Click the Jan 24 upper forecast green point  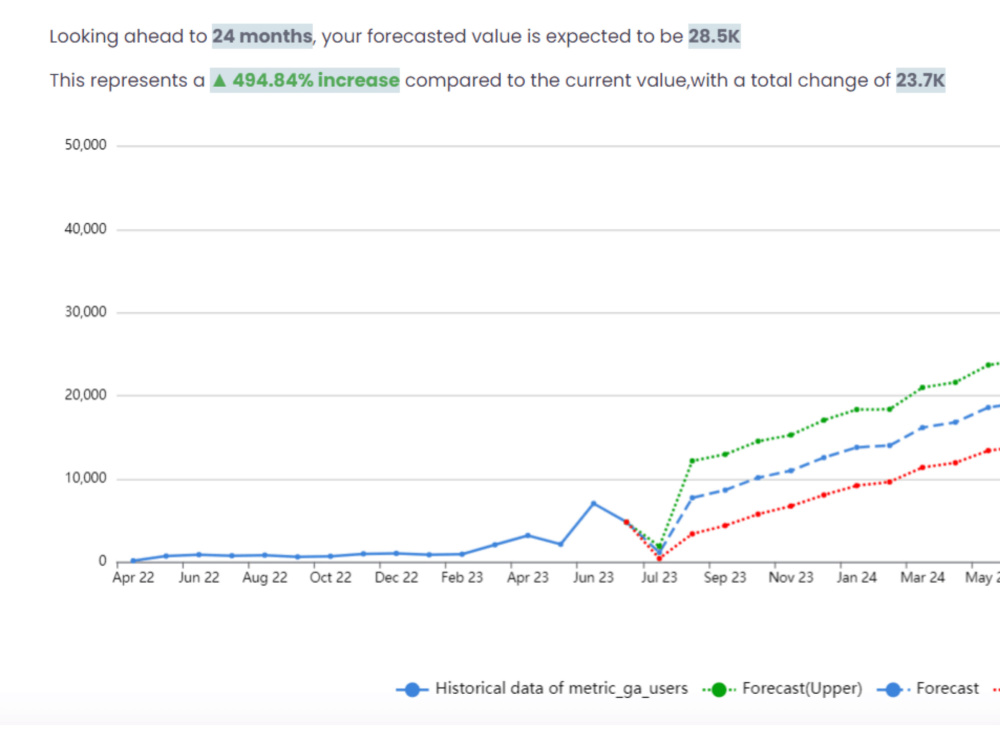857,409
